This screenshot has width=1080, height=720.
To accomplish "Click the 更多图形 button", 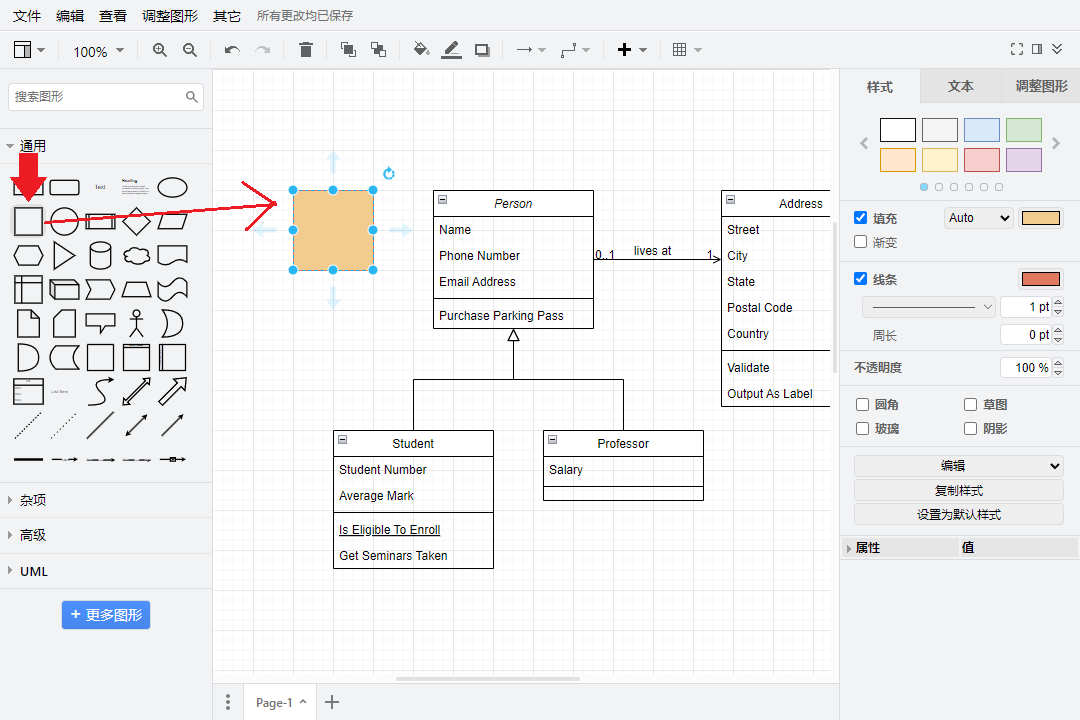I will 106,615.
